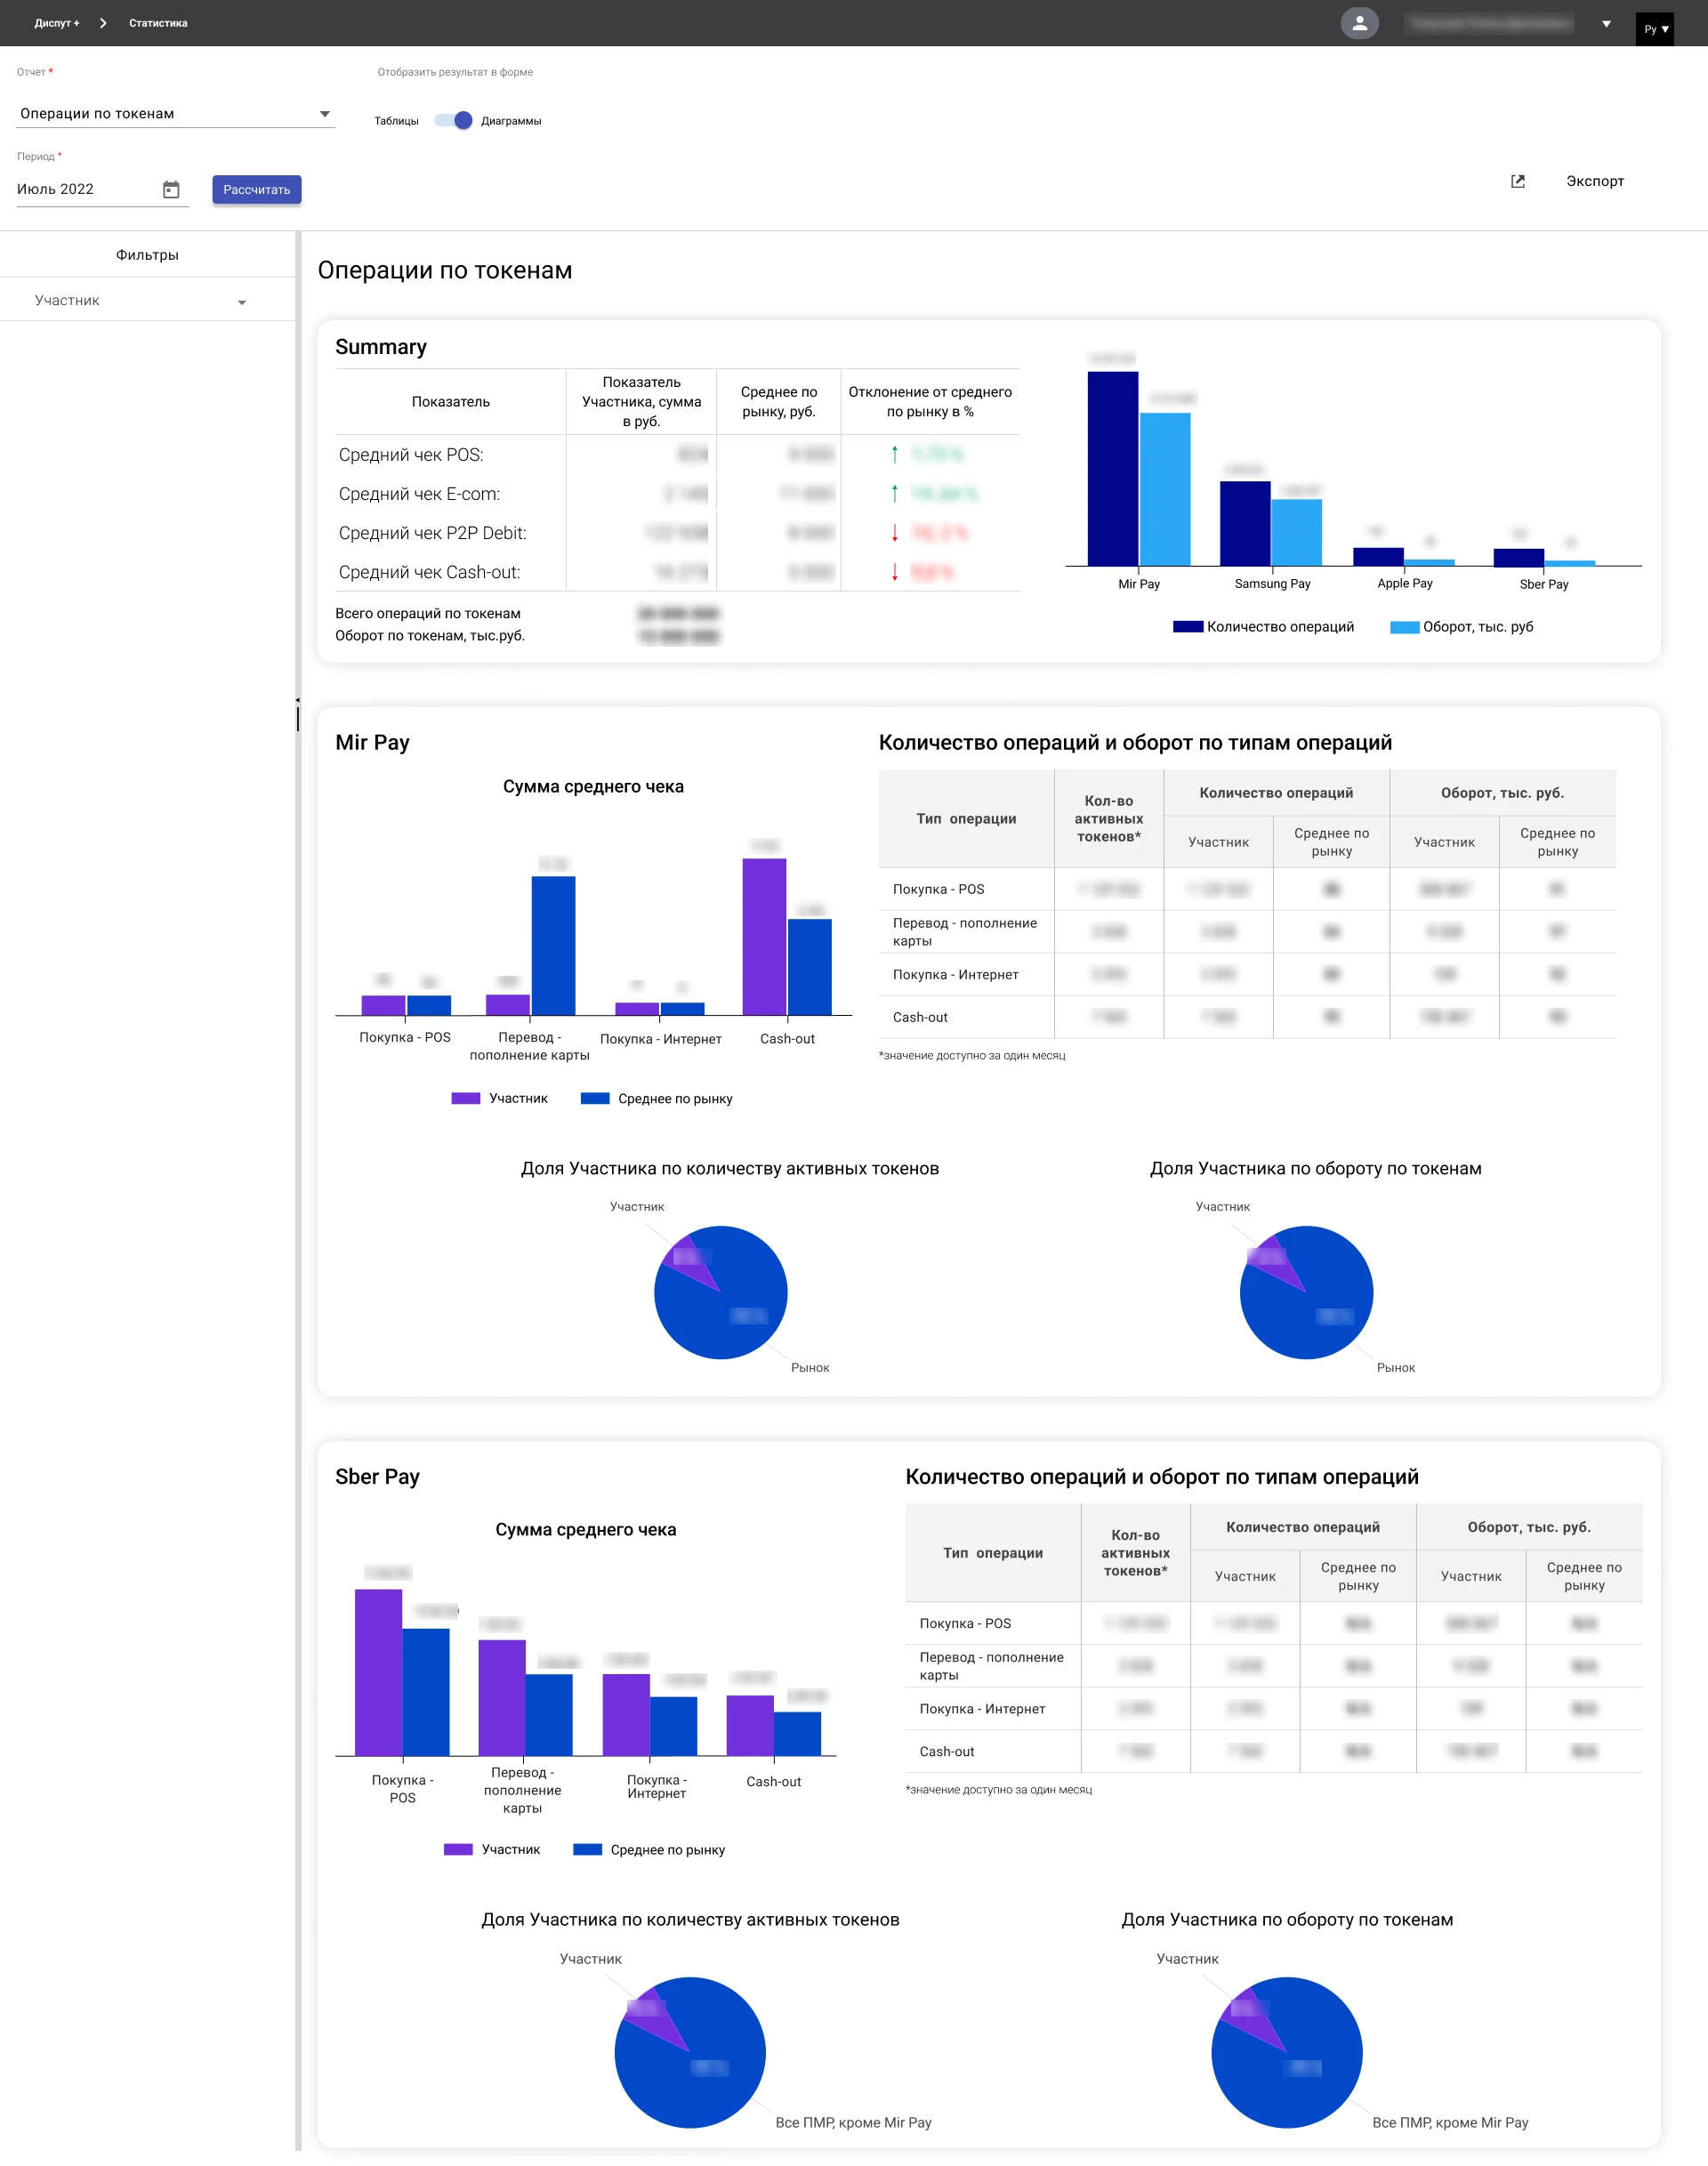This screenshot has height=2166, width=1708.
Task: Click the red down arrow for Cash-out
Action: pos(894,572)
